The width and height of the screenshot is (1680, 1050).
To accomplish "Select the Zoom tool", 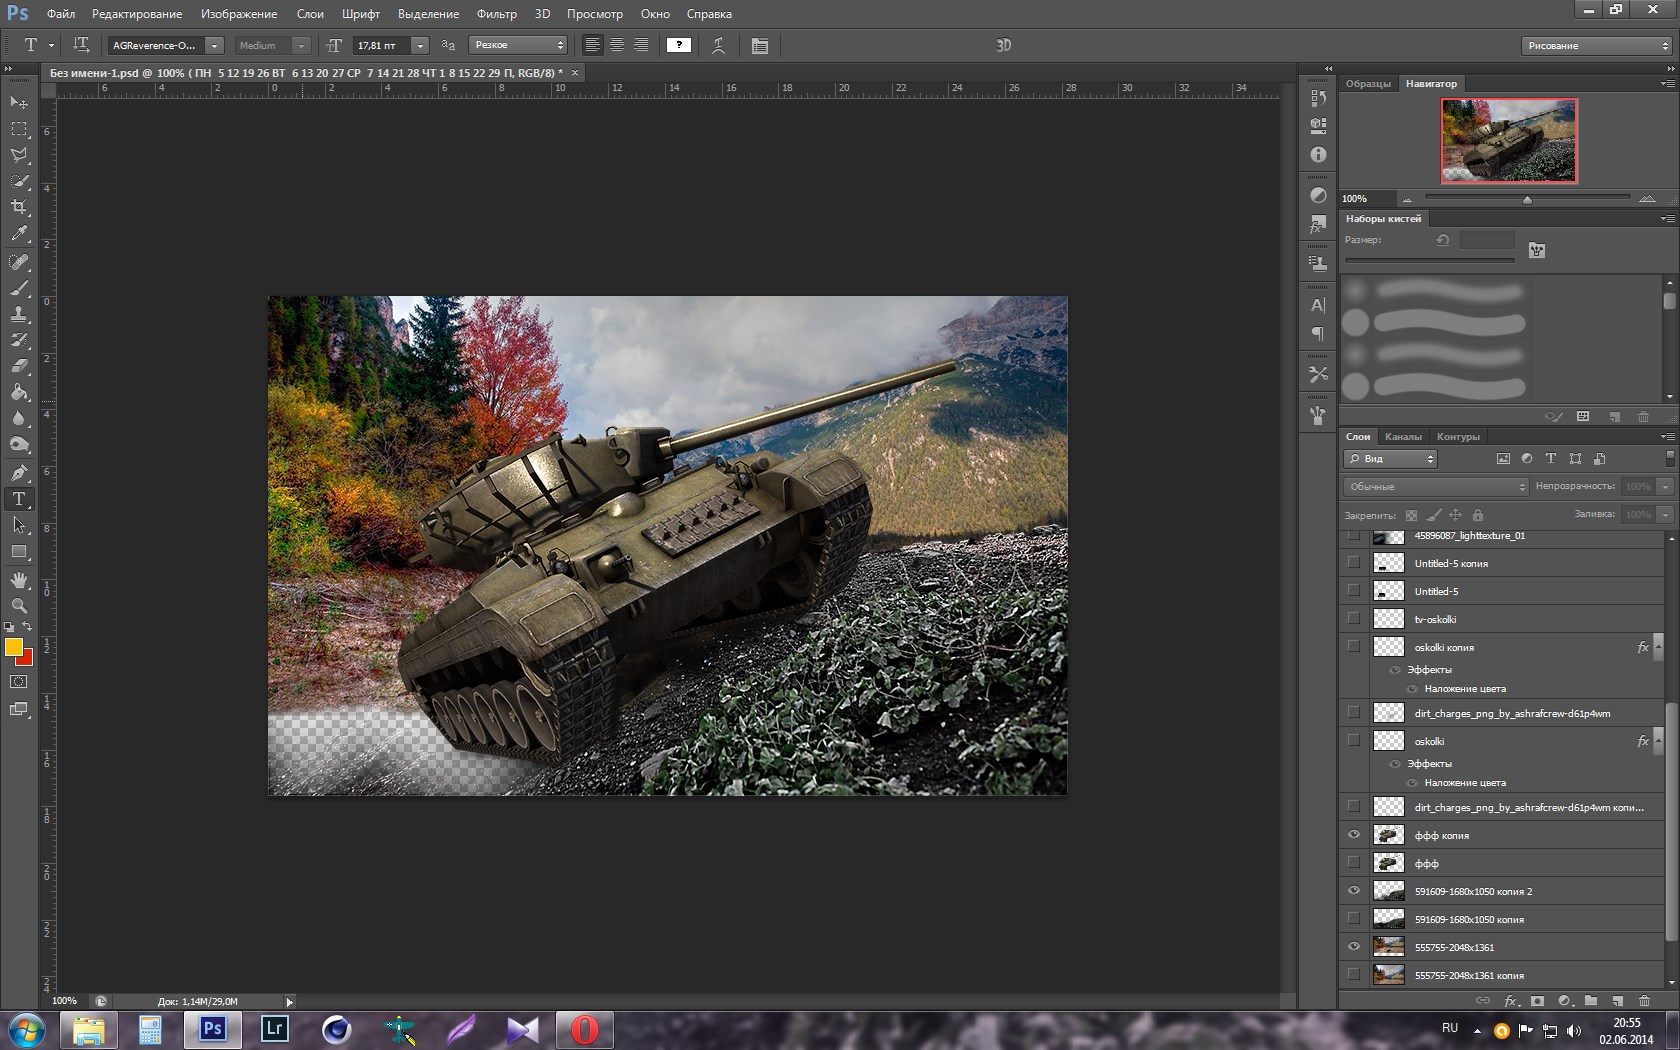I will pyautogui.click(x=19, y=606).
